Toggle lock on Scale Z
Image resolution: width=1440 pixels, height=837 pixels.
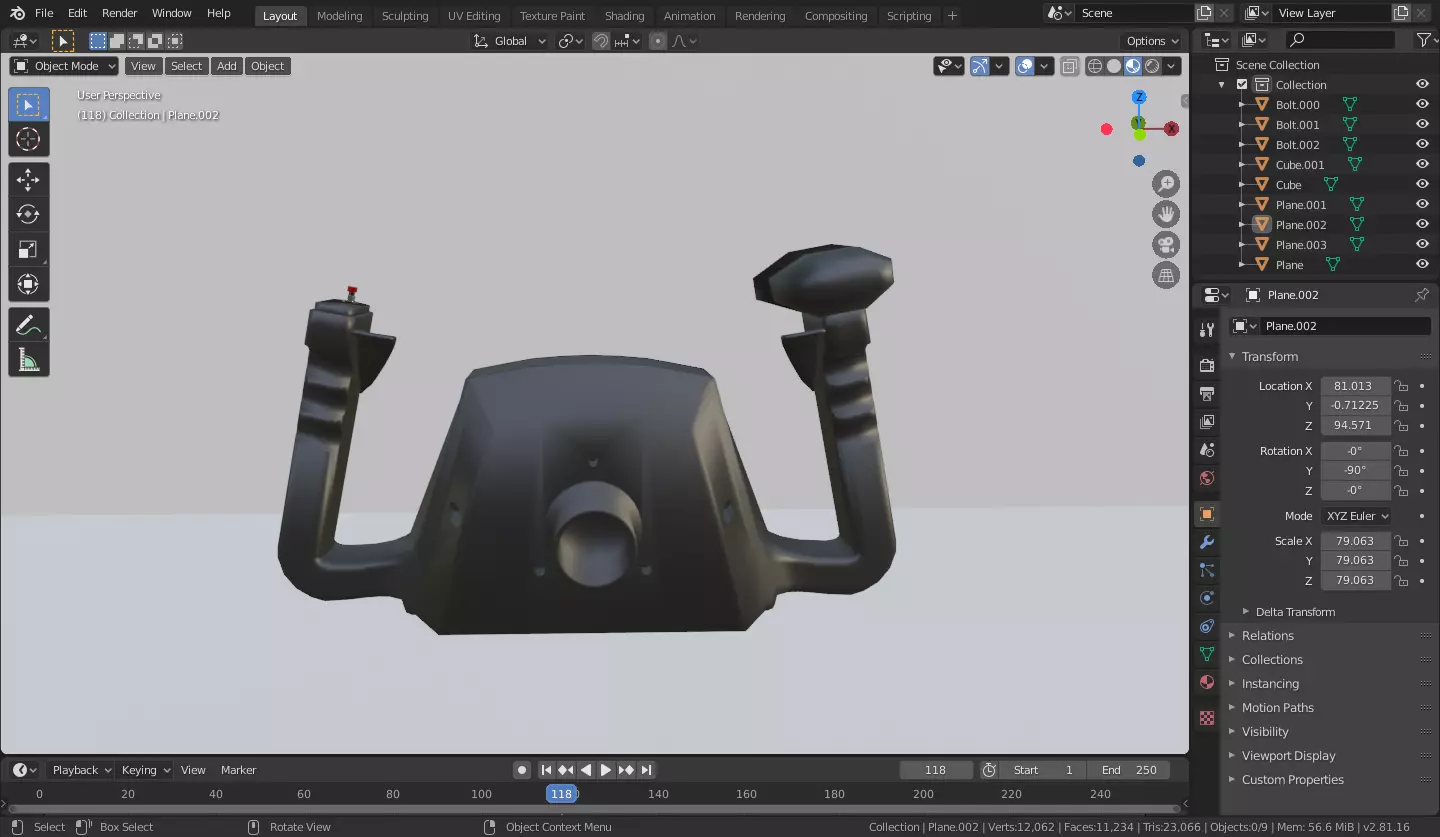click(x=1402, y=580)
